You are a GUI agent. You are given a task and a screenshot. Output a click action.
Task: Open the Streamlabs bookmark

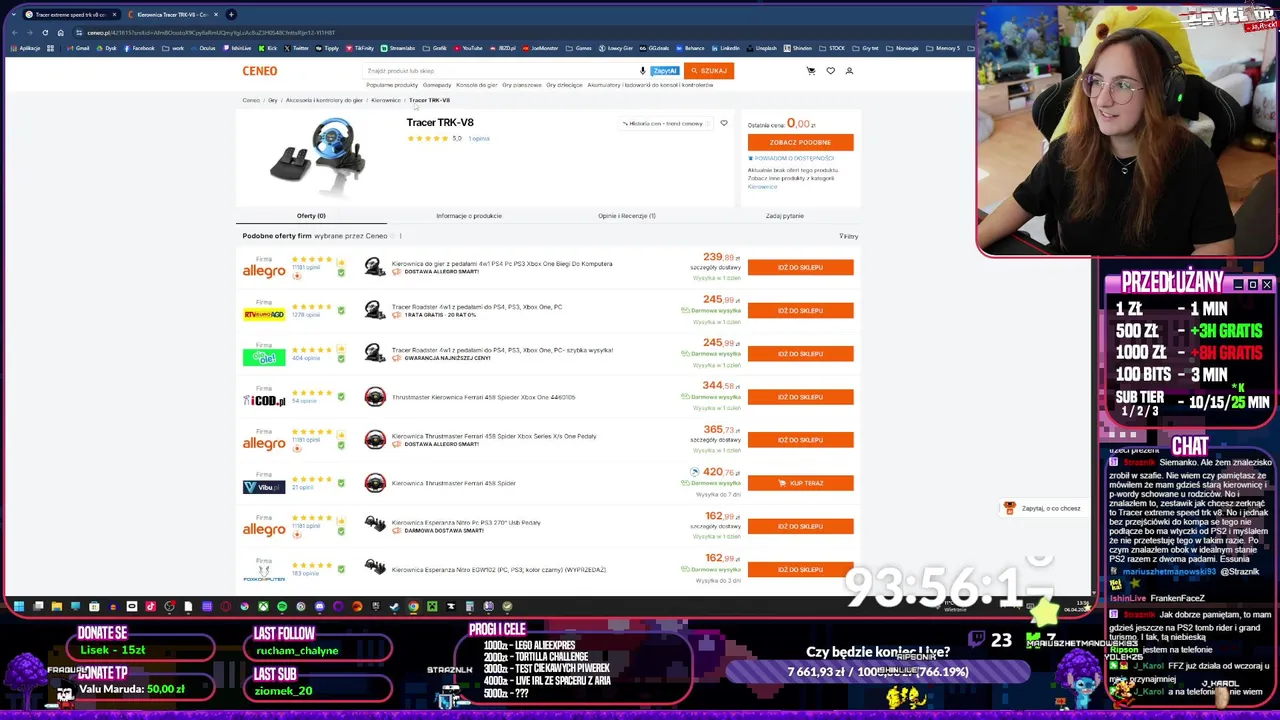[x=398, y=48]
